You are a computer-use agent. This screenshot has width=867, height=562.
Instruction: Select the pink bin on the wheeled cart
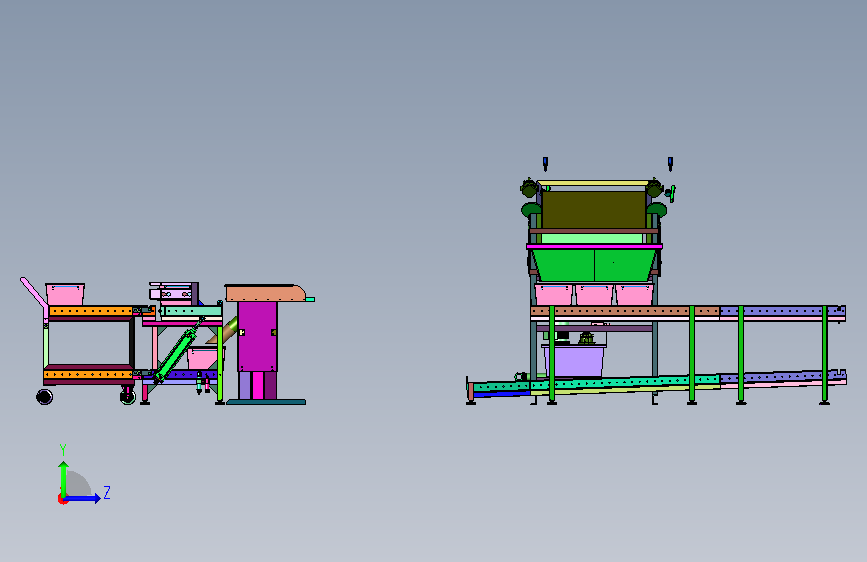(65, 294)
